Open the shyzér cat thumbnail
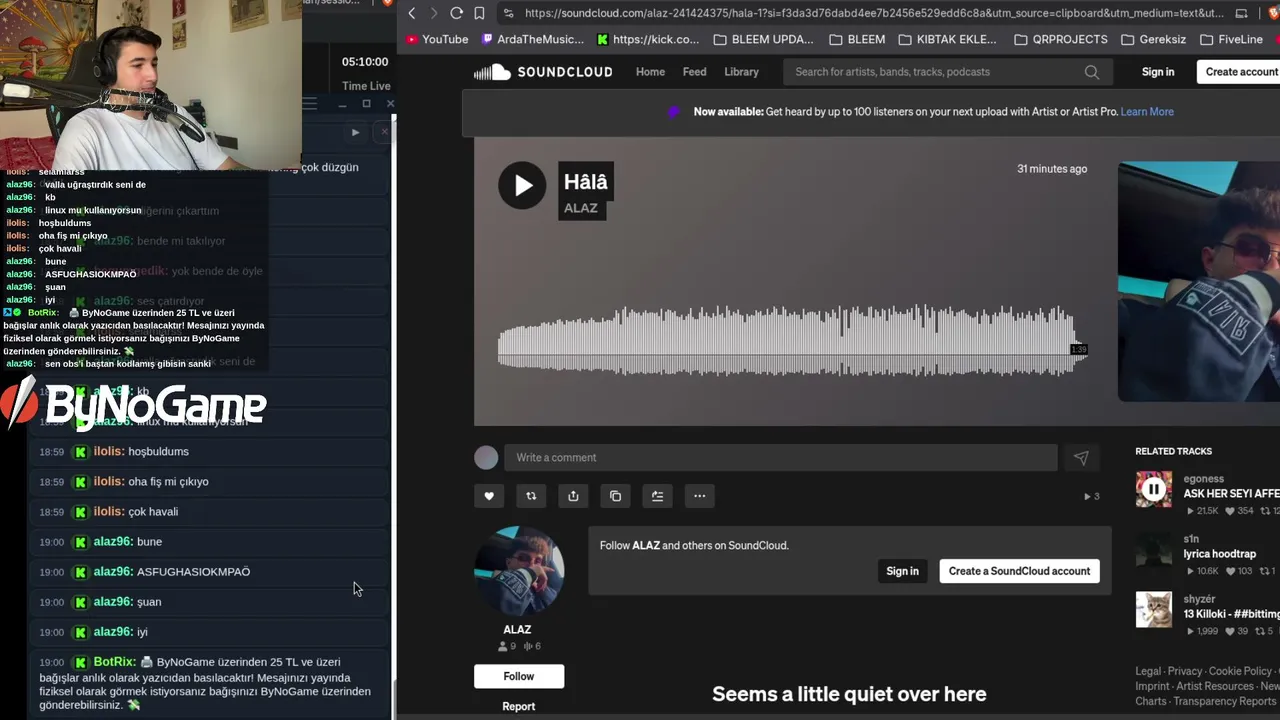This screenshot has height=720, width=1280. tap(1153, 609)
